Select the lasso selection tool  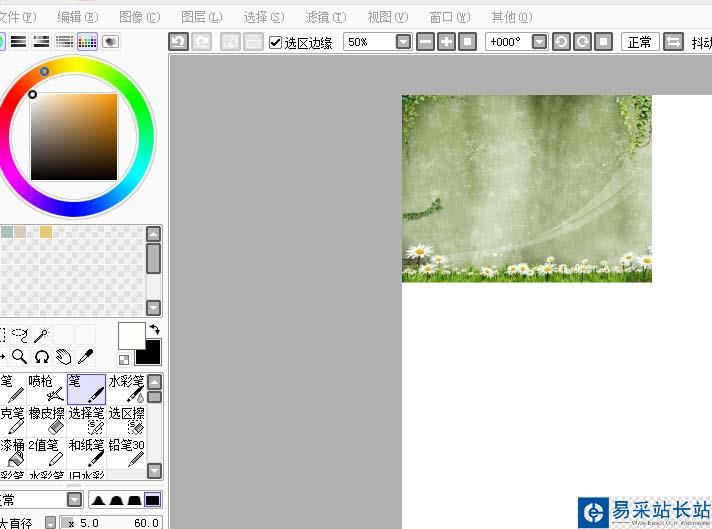coord(20,335)
